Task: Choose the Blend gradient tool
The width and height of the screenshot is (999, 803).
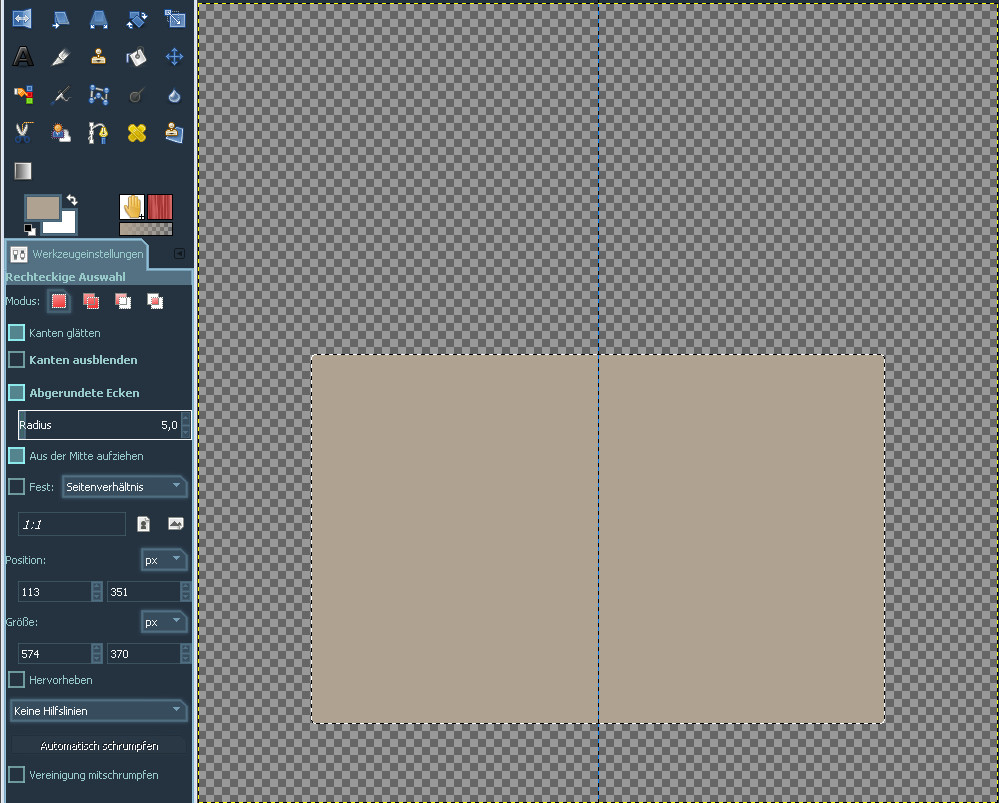Action: pos(22,170)
